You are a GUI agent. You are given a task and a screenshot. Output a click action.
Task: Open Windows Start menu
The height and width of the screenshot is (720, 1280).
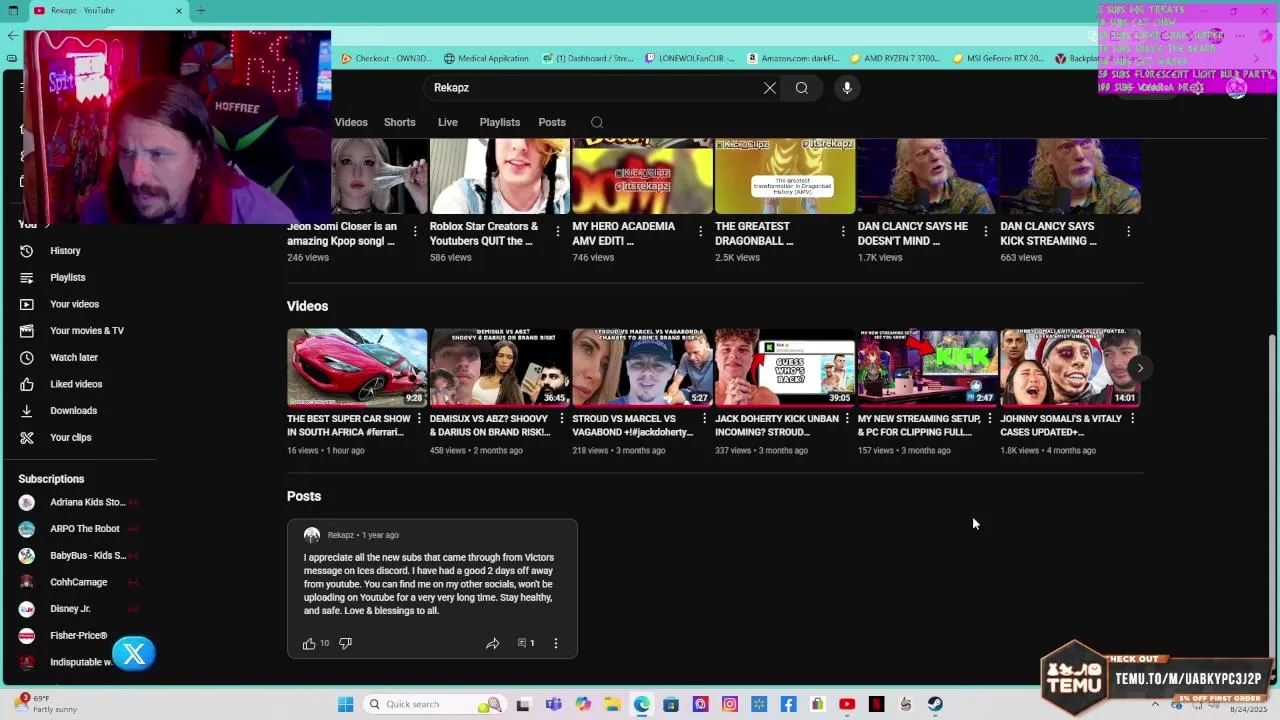click(x=345, y=704)
